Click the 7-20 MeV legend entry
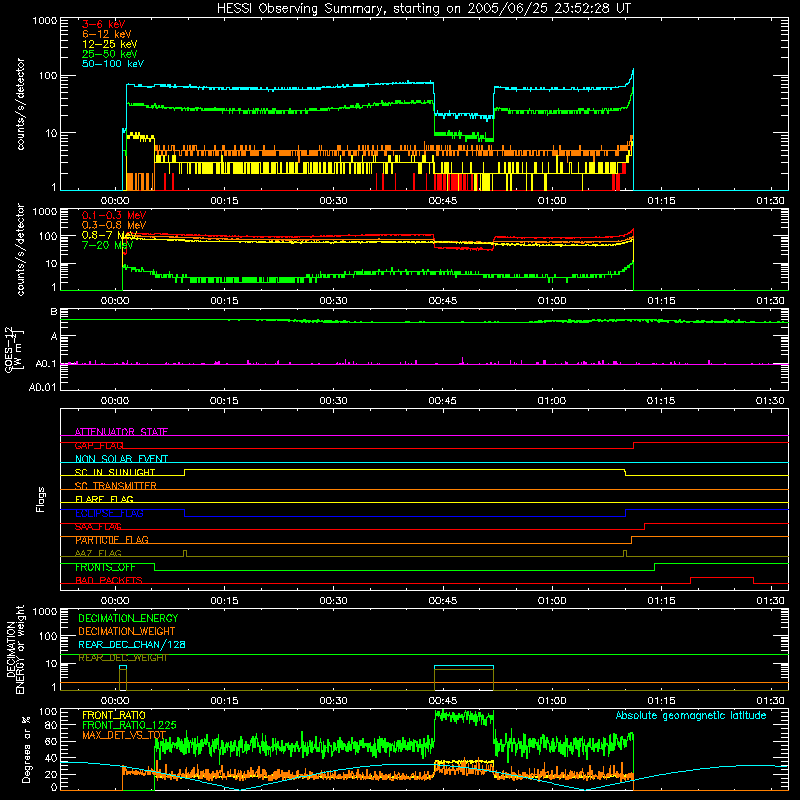Viewport: 800px width, 800px height. click(x=107, y=245)
